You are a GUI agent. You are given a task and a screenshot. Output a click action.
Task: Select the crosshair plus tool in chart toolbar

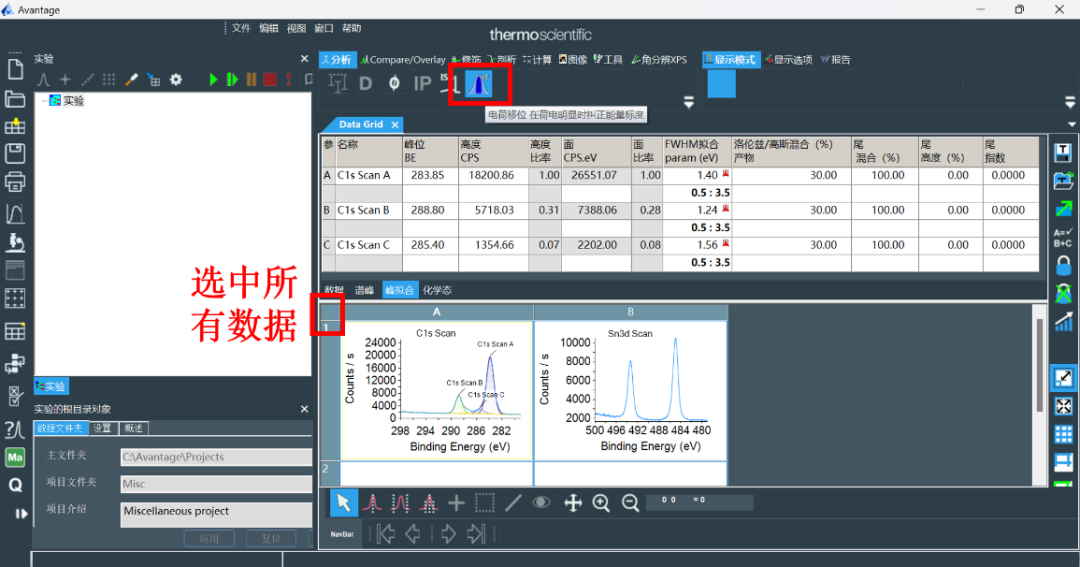click(x=456, y=503)
